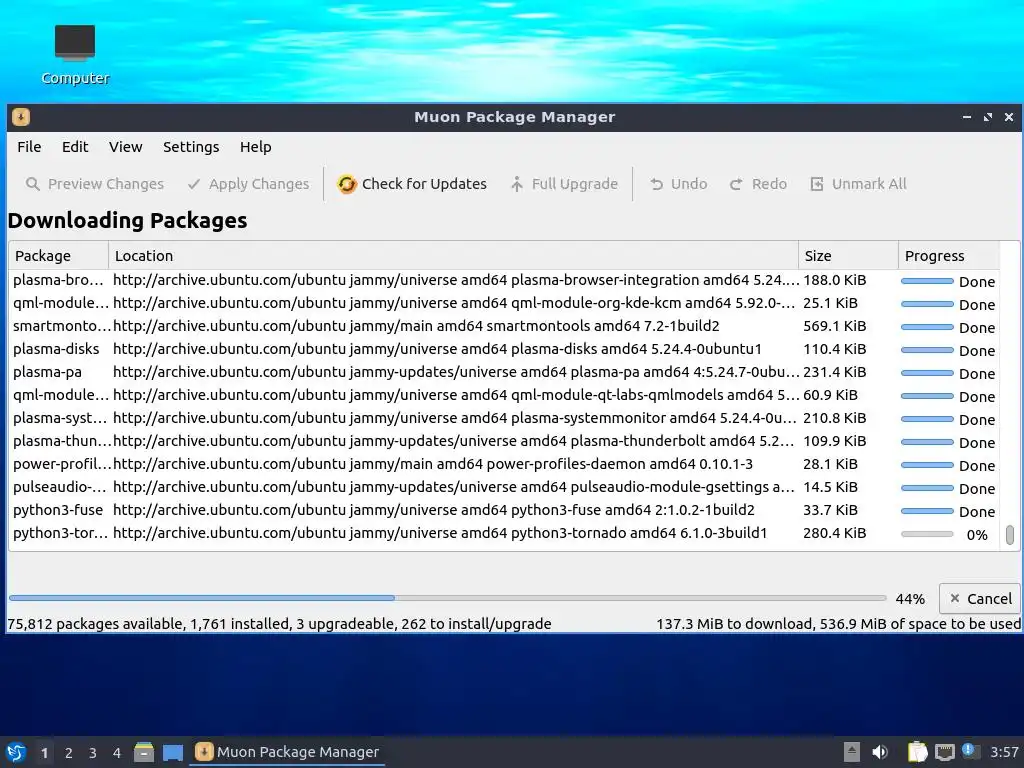The height and width of the screenshot is (768, 1024).
Task: Sort by the Package column header
Action: [x=58, y=255]
